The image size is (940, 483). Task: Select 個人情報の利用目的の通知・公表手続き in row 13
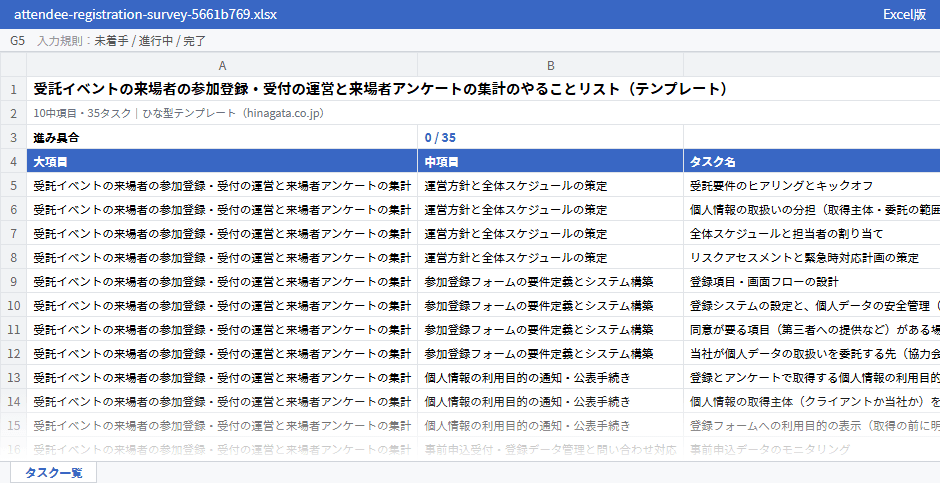[x=550, y=377]
